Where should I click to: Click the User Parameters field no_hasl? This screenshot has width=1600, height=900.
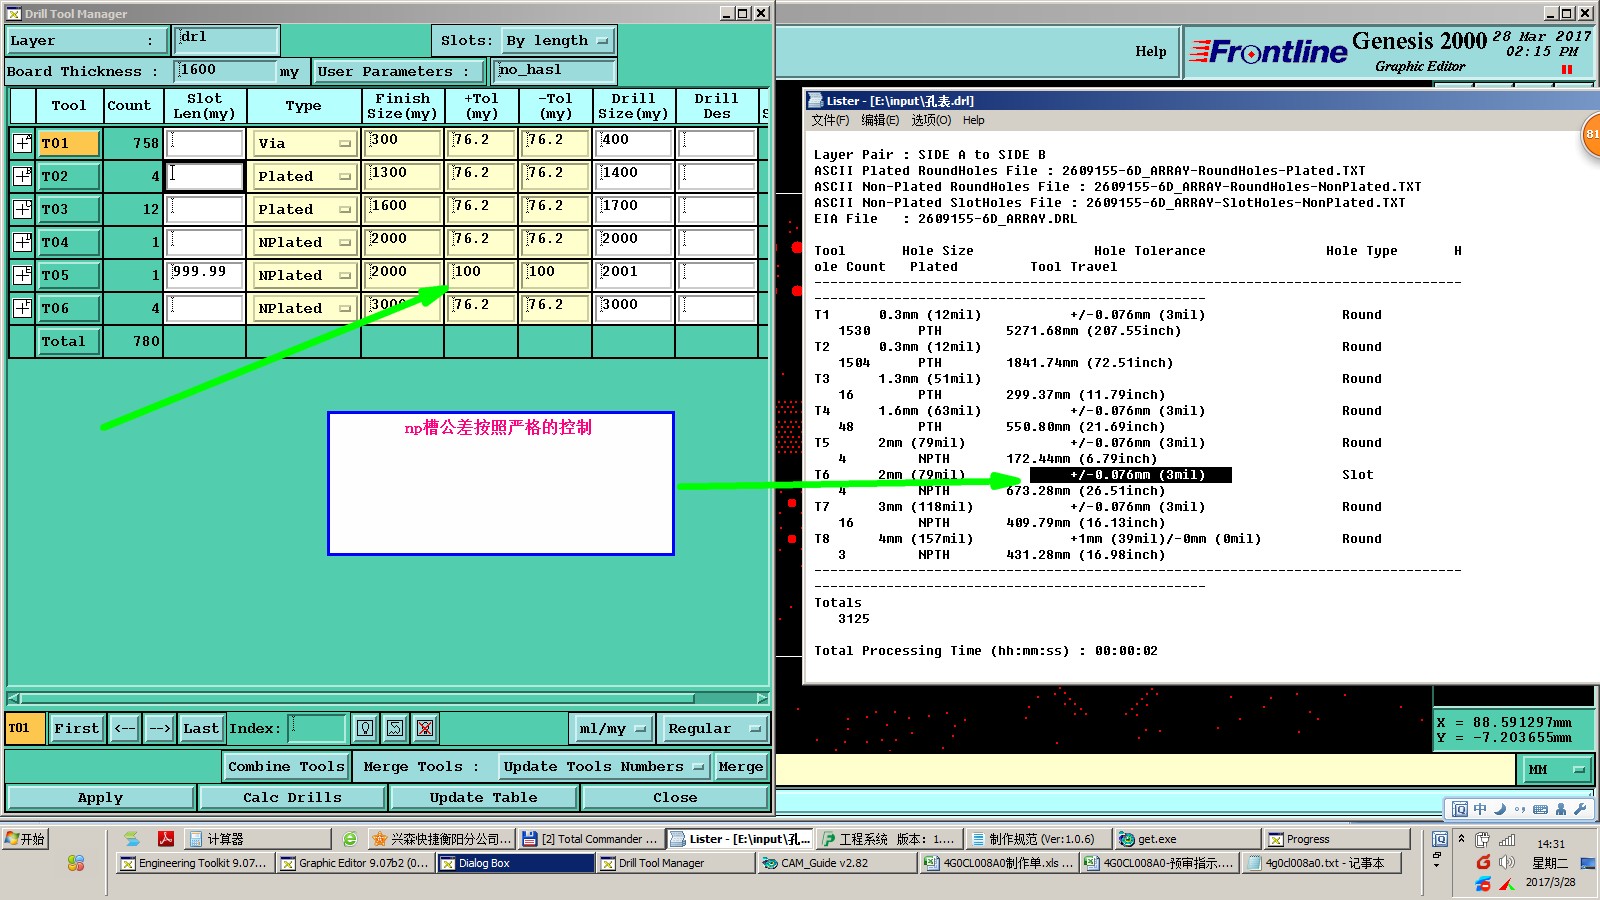(555, 71)
